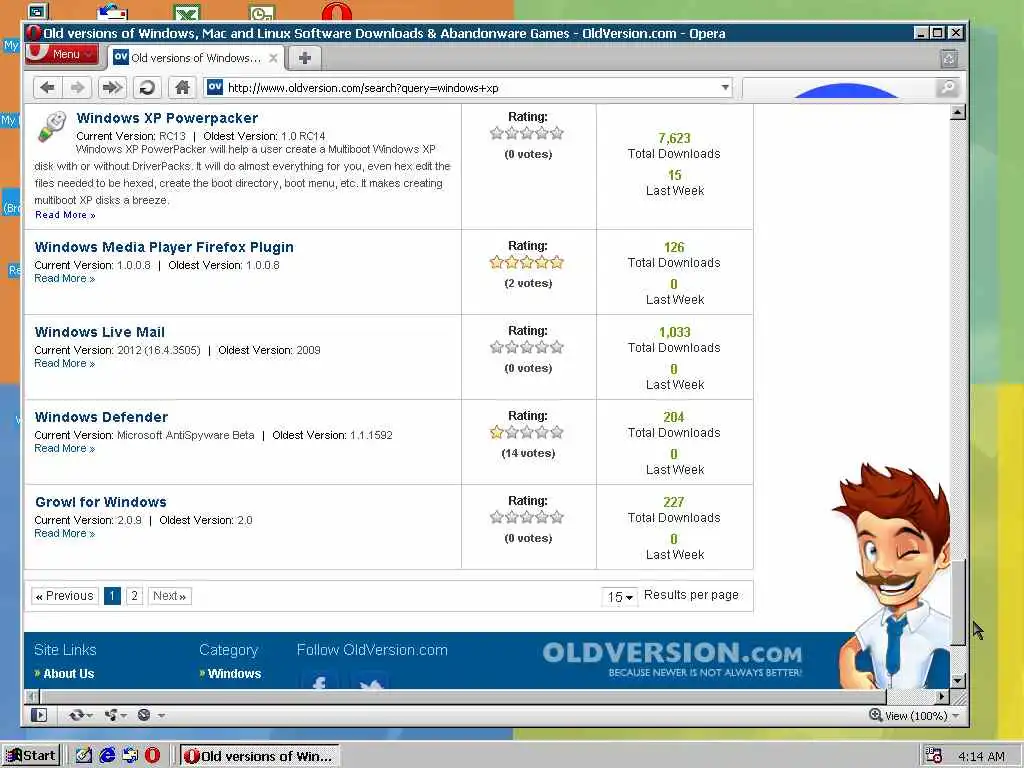Launch Opera from the quick launch bar
This screenshot has width=1024, height=768.
click(152, 756)
